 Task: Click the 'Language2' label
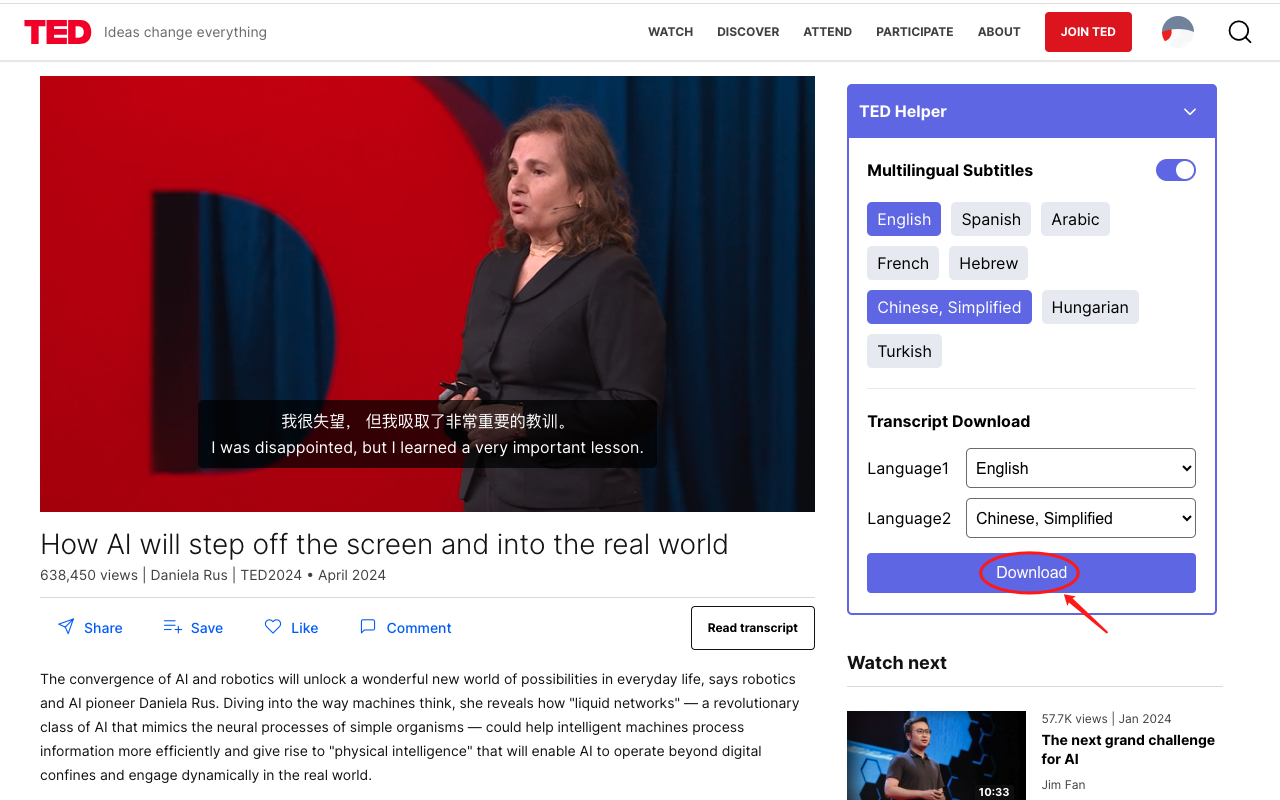pos(909,518)
